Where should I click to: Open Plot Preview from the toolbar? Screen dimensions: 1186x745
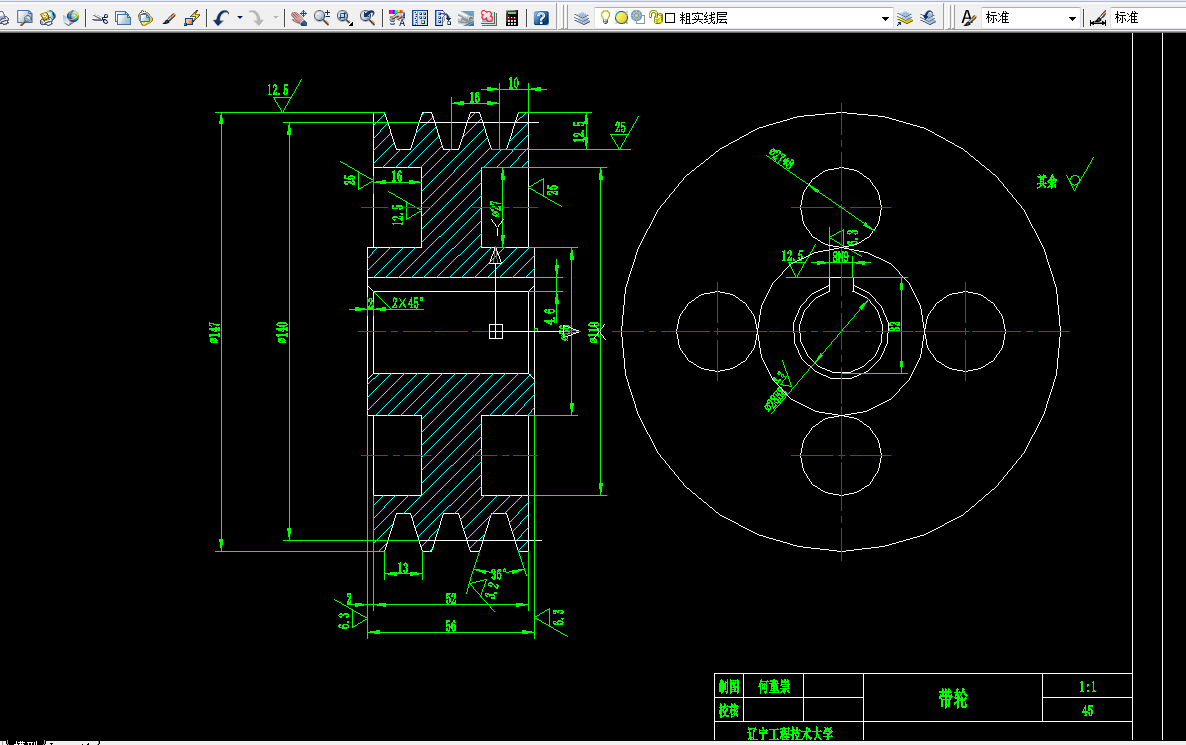pyautogui.click(x=25, y=17)
